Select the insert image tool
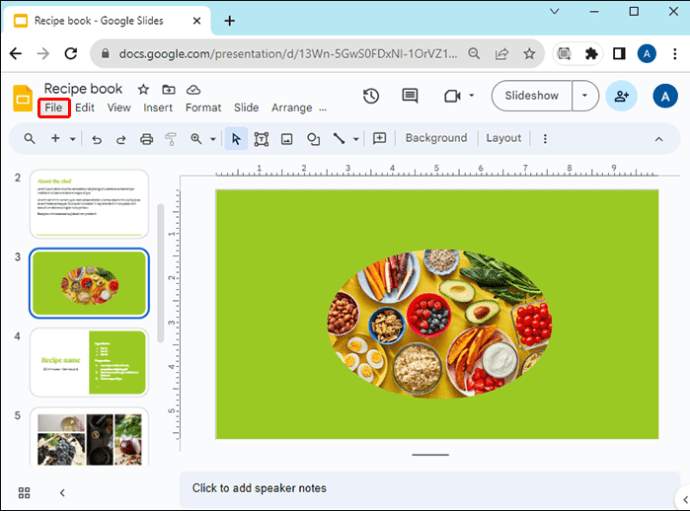The width and height of the screenshot is (690, 511). coord(287,139)
